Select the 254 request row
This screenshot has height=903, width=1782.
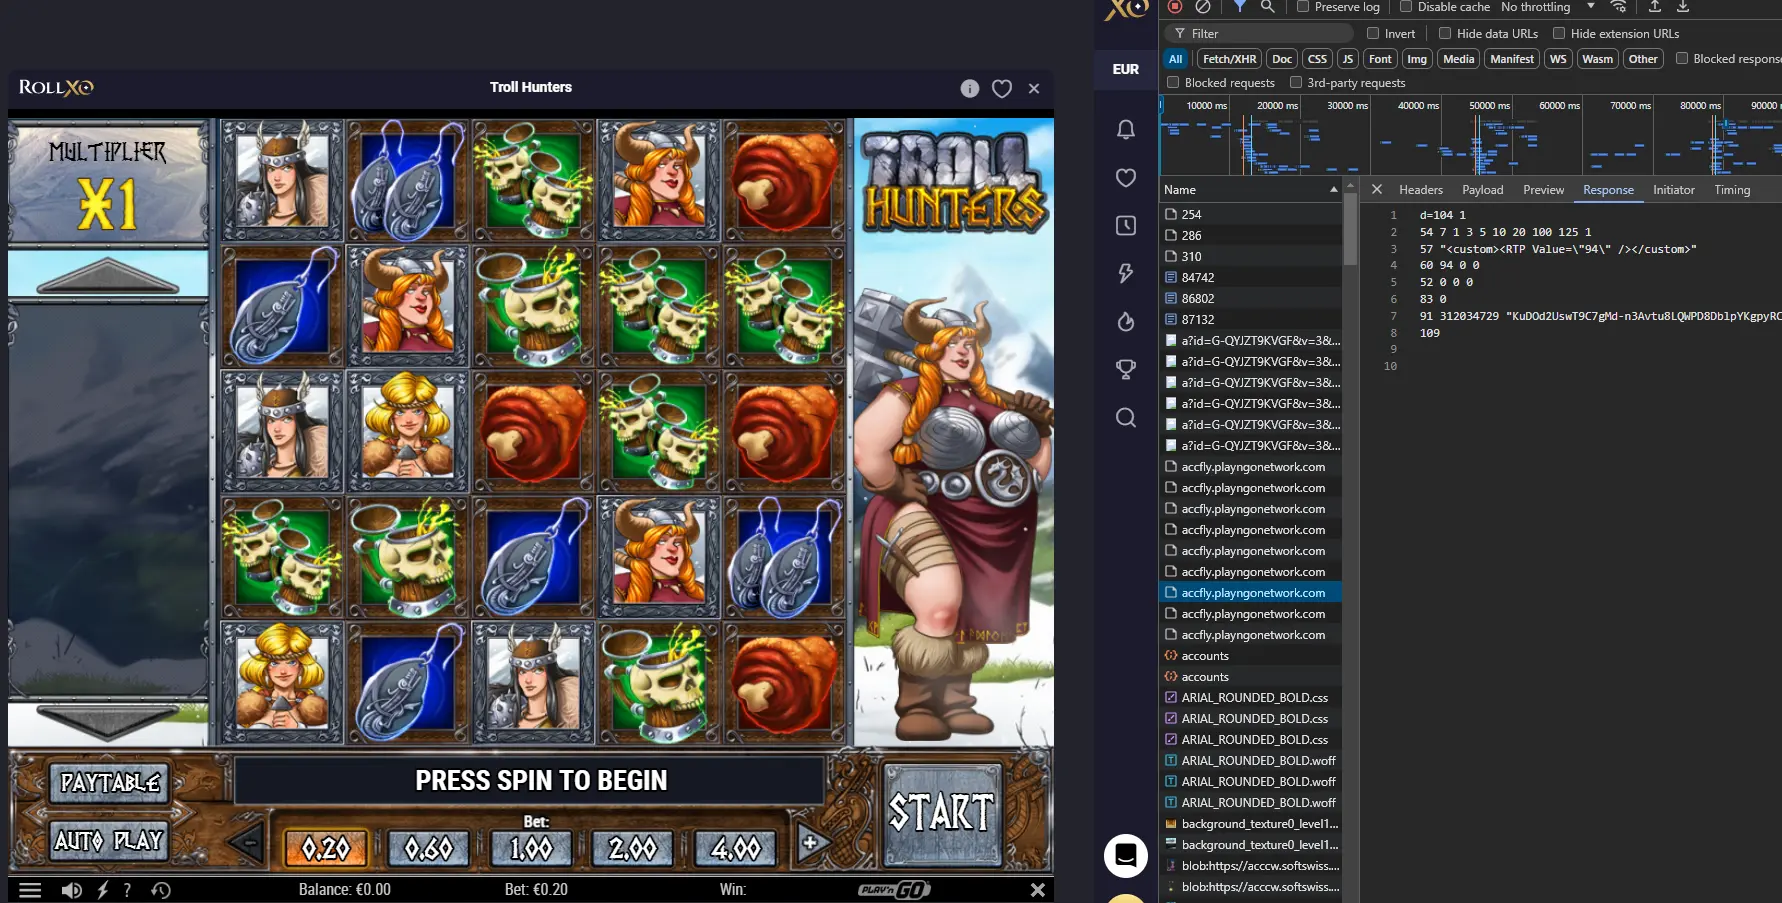(x=1251, y=214)
